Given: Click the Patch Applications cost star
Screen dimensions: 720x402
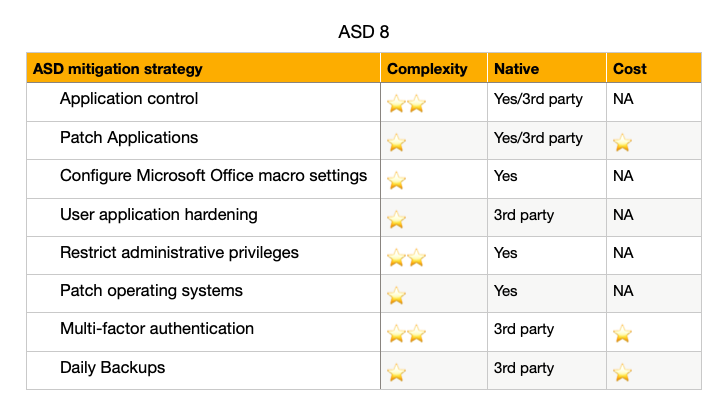Looking at the screenshot, I should tap(623, 142).
